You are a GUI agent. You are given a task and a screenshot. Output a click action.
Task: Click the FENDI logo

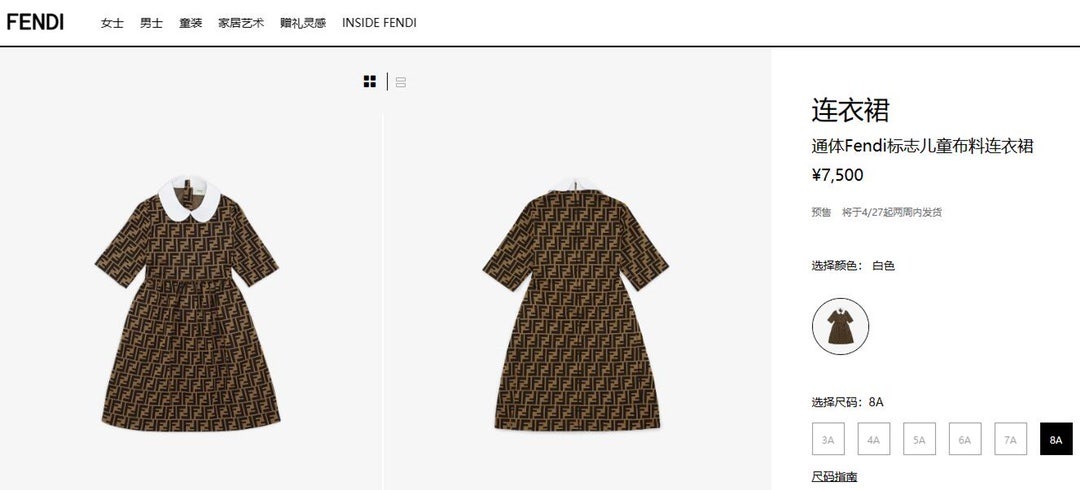35,22
